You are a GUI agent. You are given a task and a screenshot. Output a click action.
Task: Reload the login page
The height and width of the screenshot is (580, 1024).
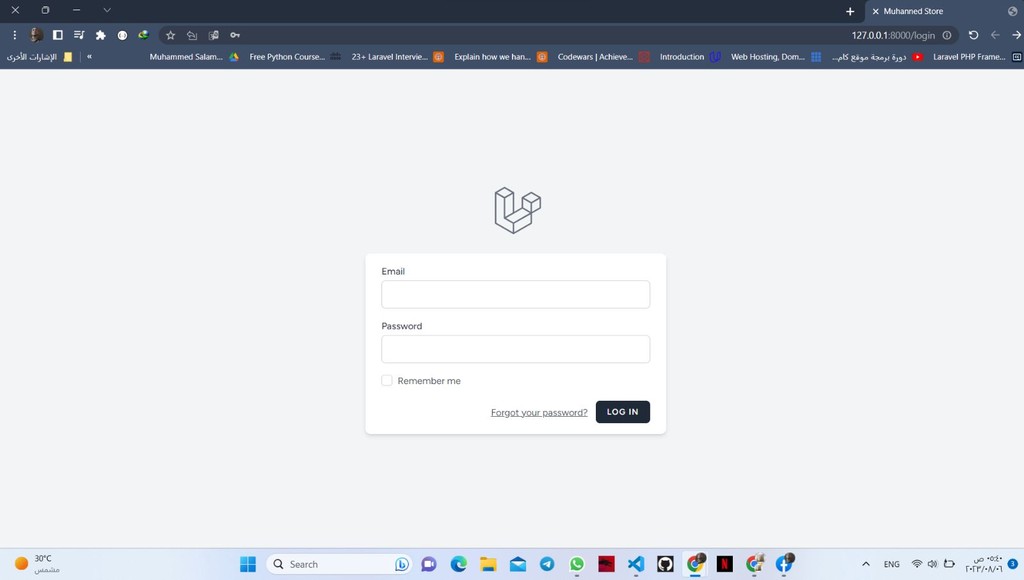pos(974,35)
